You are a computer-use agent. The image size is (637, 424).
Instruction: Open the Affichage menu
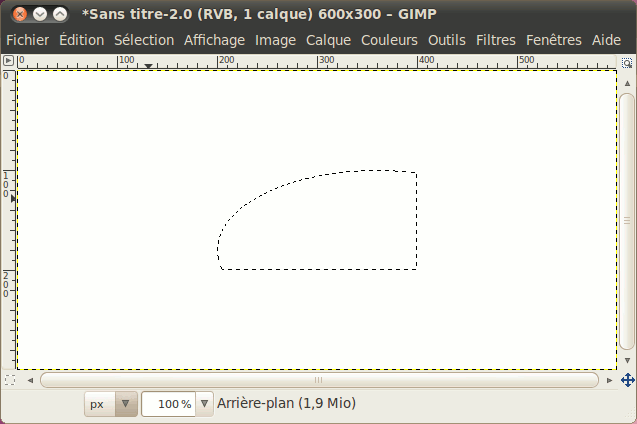click(214, 40)
